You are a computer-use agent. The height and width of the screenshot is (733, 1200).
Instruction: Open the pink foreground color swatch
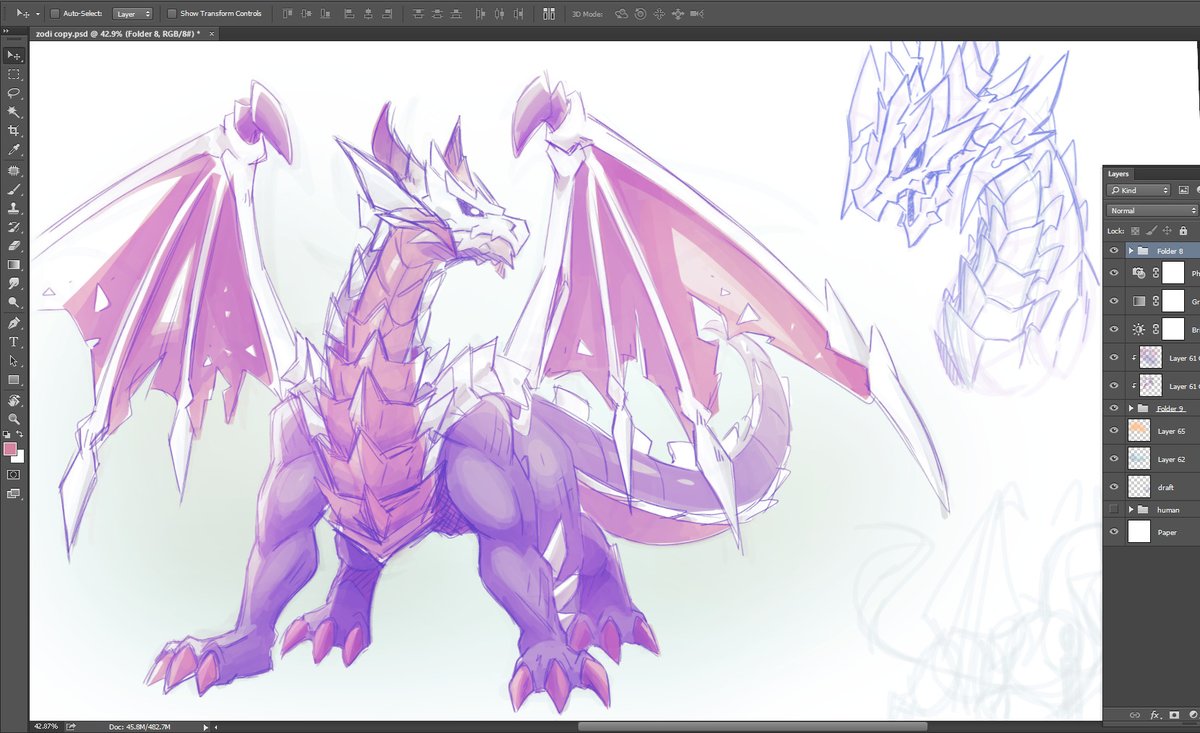(11, 449)
